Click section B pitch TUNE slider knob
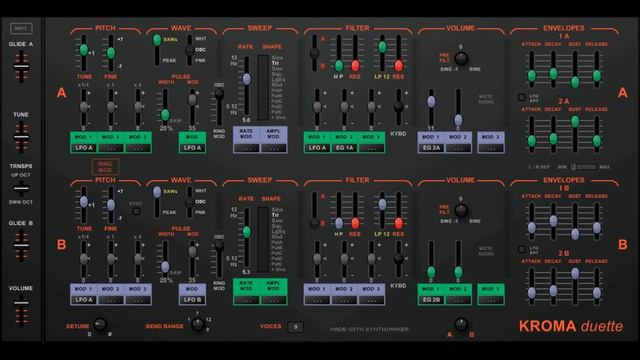 pos(84,201)
